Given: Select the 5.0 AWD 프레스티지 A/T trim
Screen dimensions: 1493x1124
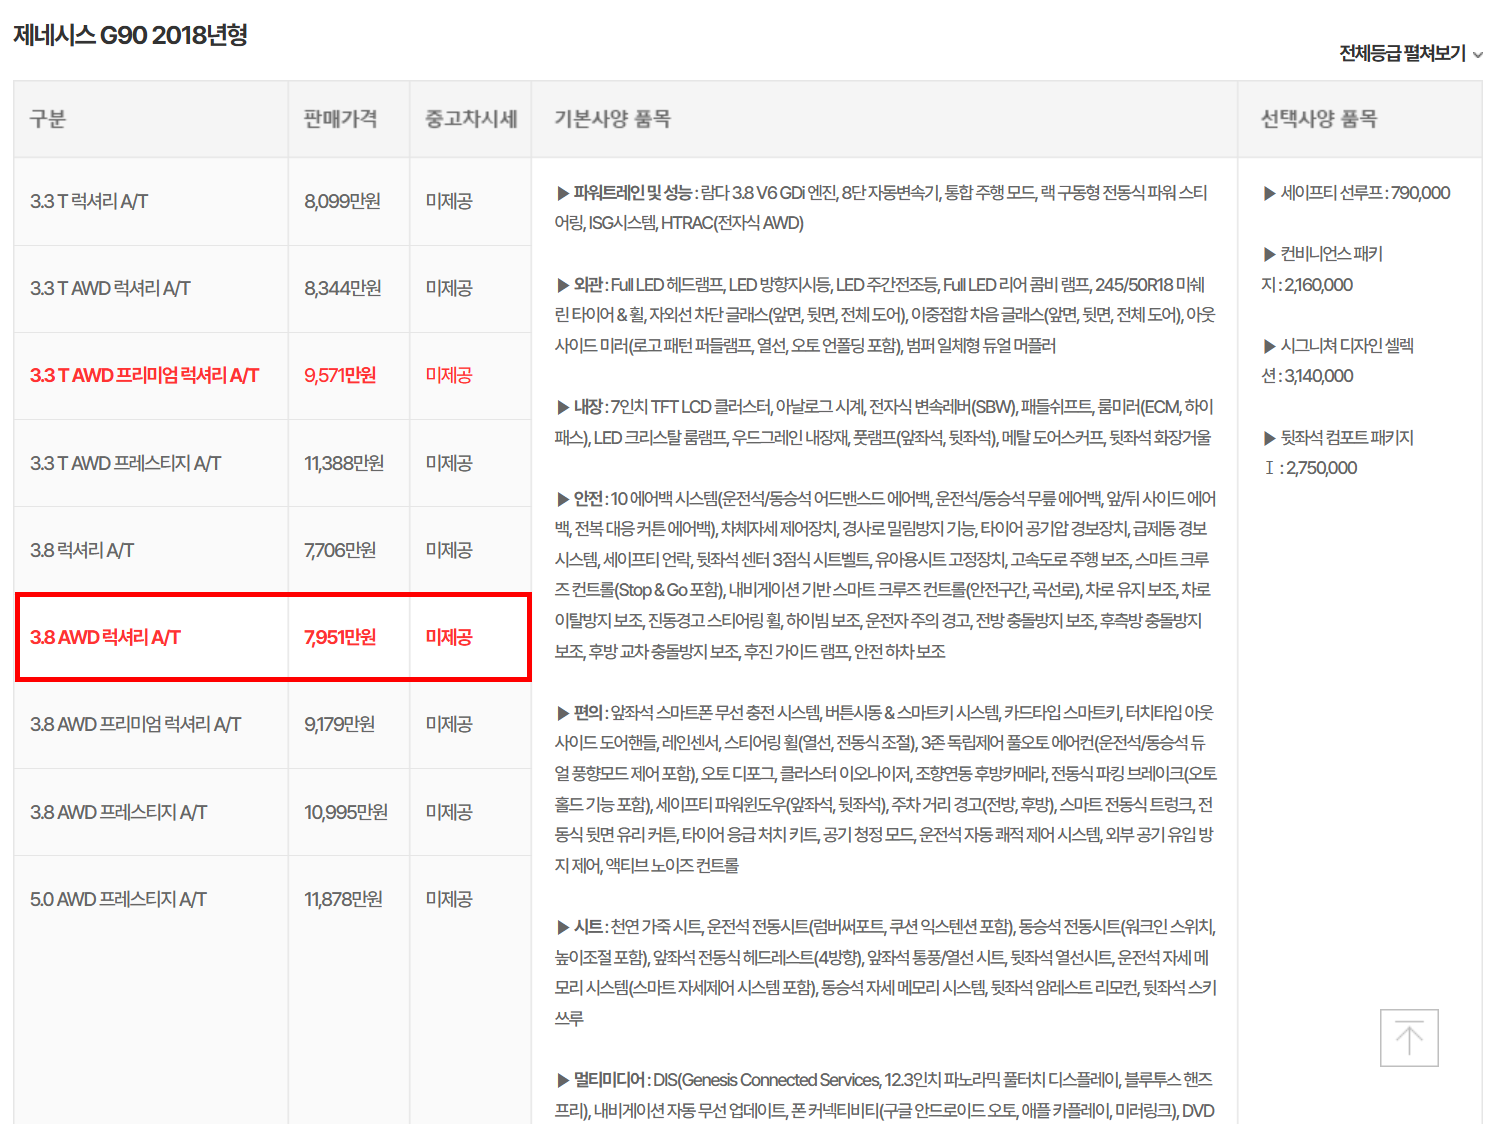Looking at the screenshot, I should [x=118, y=900].
